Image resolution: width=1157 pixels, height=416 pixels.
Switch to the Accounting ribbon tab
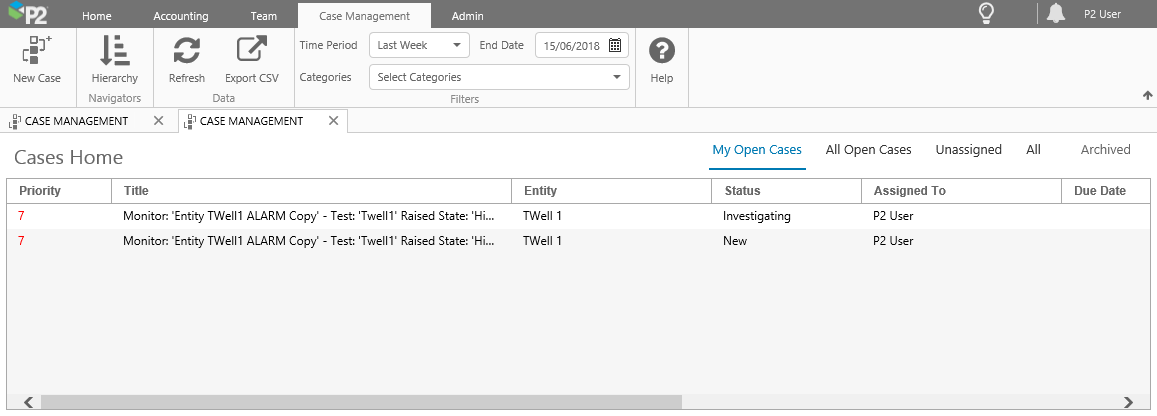tap(181, 16)
